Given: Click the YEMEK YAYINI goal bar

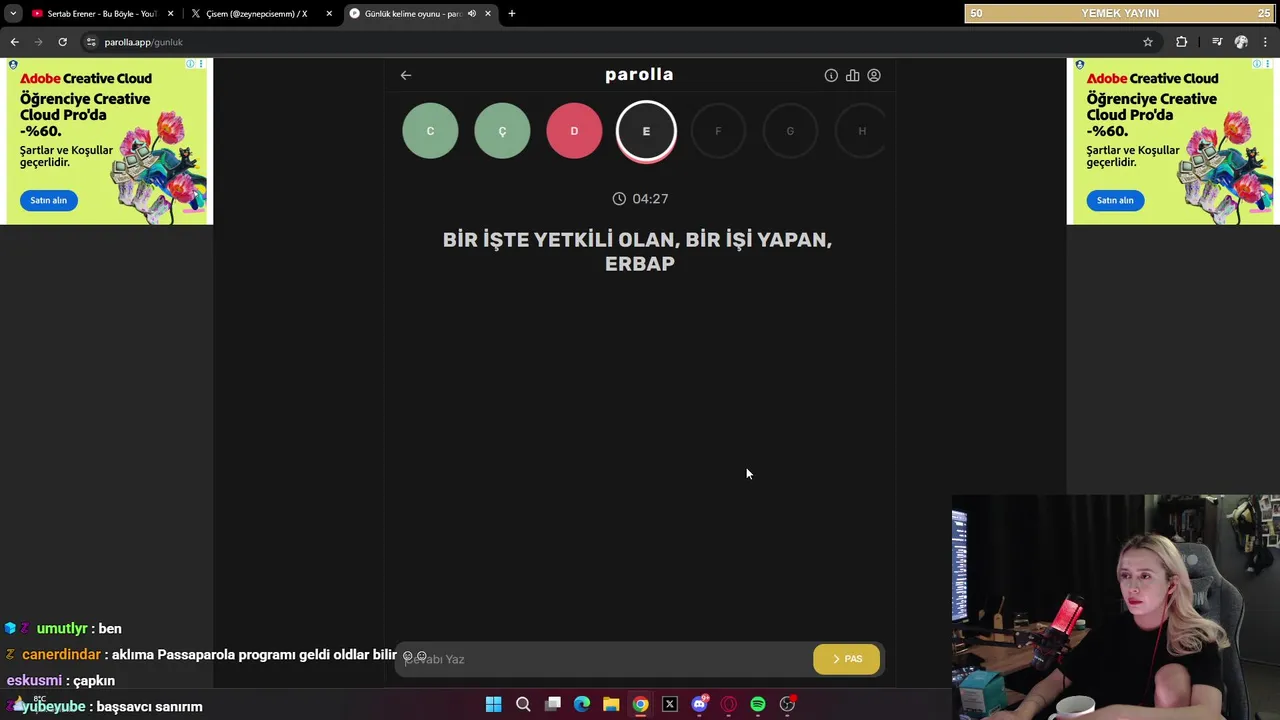Looking at the screenshot, I should (x=1120, y=13).
